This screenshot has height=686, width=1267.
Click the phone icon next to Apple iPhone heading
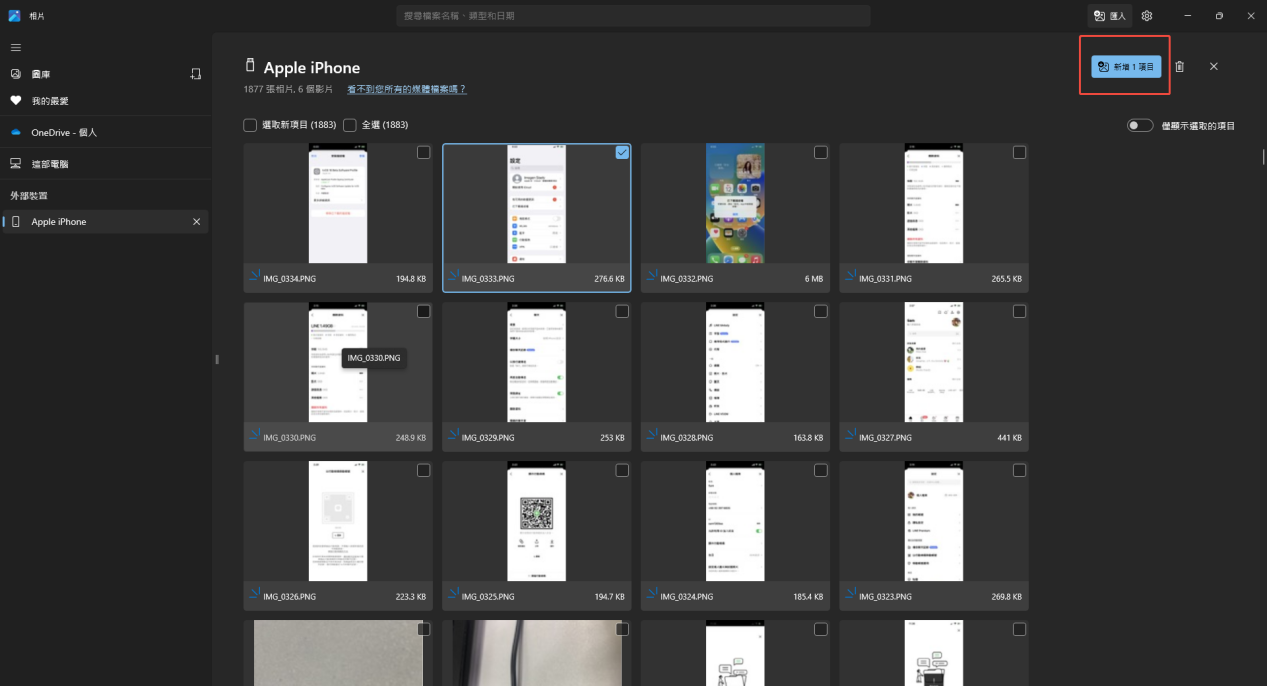click(250, 66)
